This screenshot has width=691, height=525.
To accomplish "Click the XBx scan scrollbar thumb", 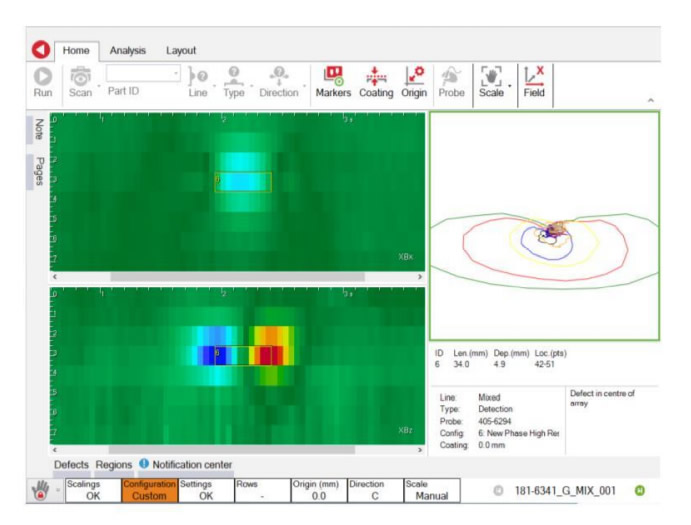I will click(237, 277).
